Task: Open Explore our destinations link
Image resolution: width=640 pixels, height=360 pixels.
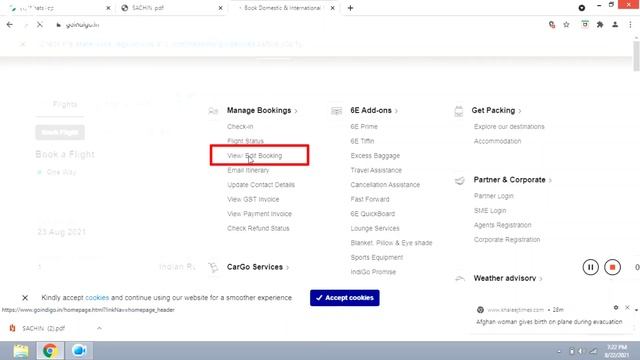Action: [x=509, y=127]
